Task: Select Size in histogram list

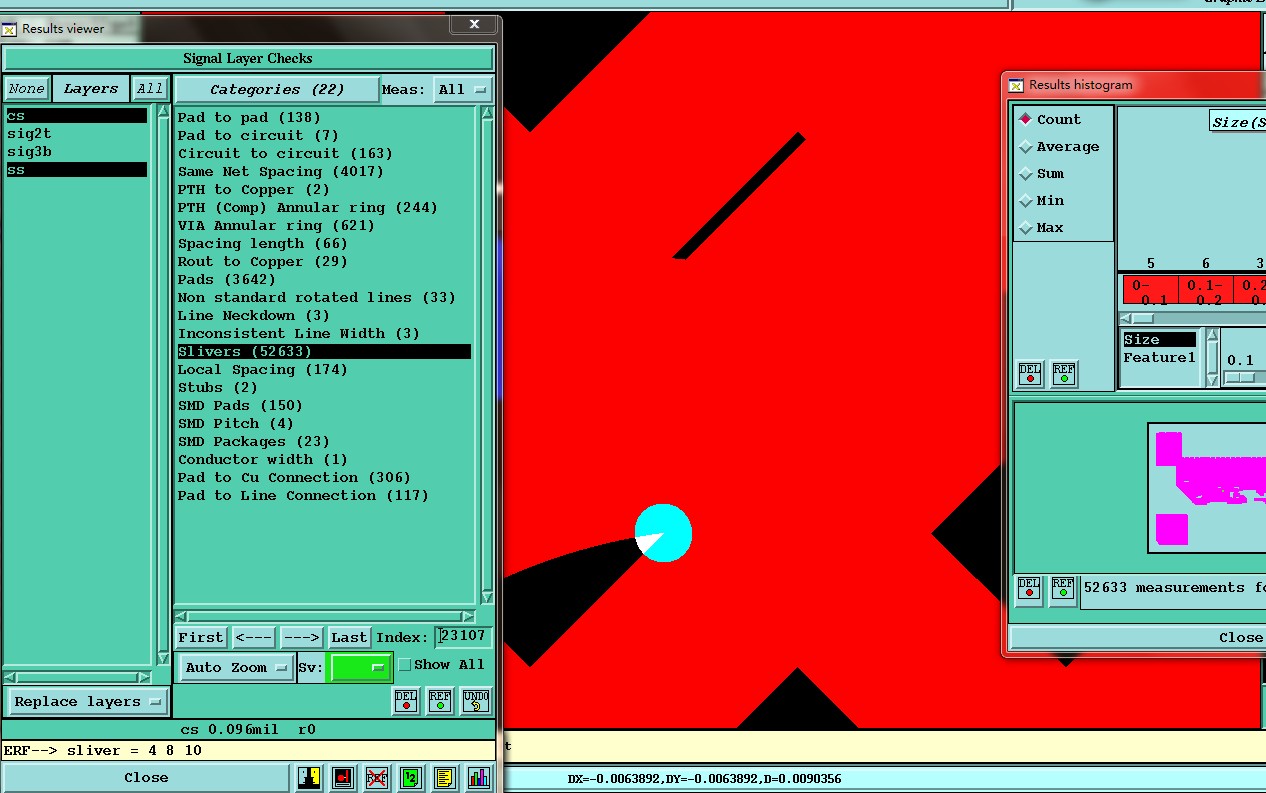Action: click(1160, 339)
